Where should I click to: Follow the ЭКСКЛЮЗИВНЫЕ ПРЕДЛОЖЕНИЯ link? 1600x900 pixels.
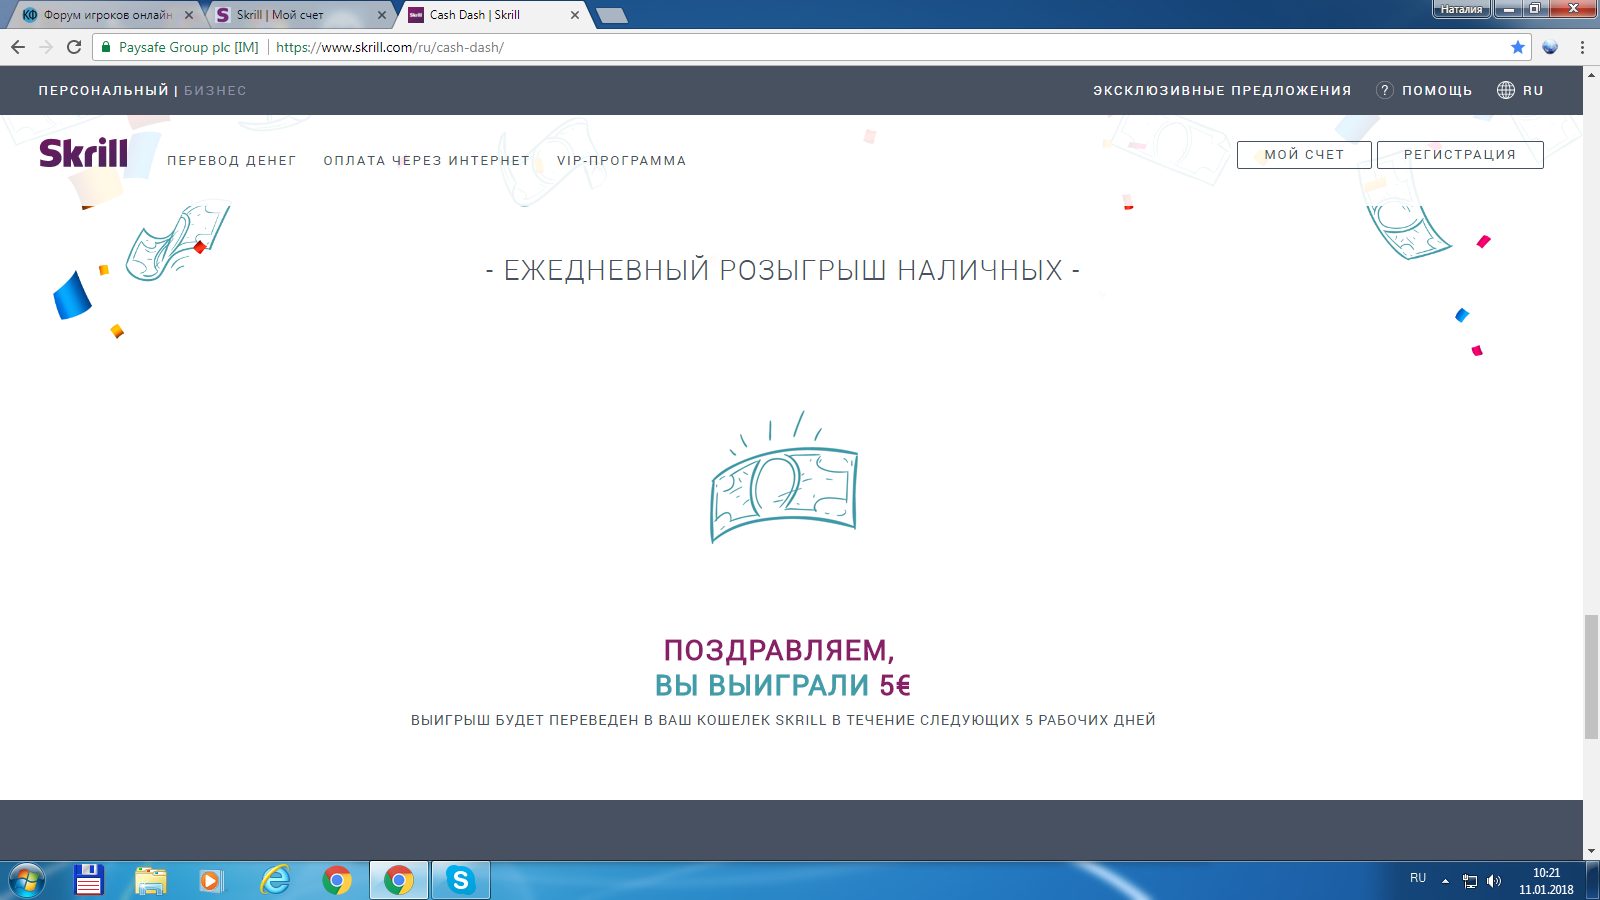(x=1221, y=90)
